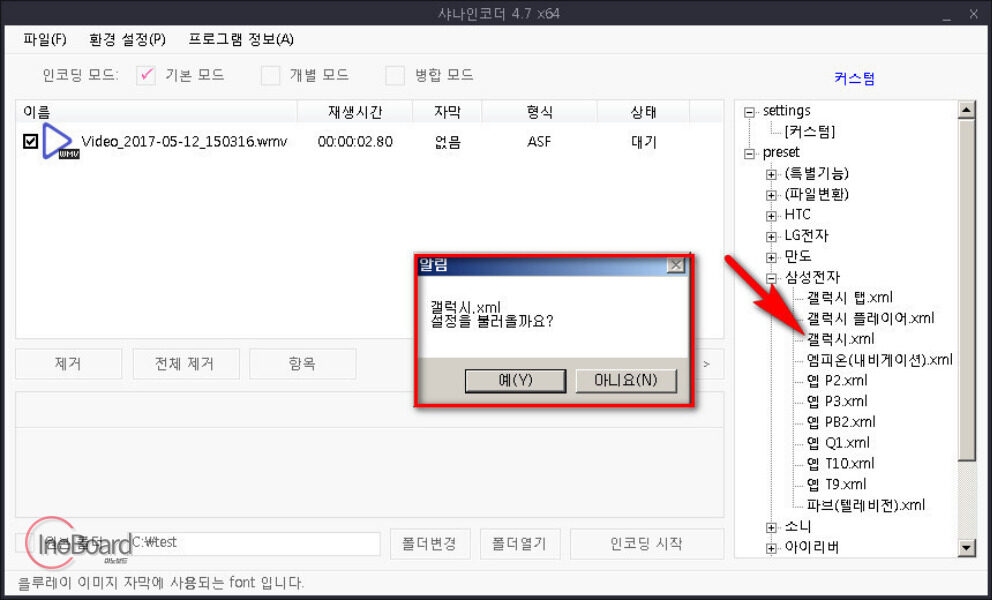Viewport: 994px width, 600px height.
Task: Select the 갤럭시 플레이어.xml preset
Action: [x=870, y=318]
